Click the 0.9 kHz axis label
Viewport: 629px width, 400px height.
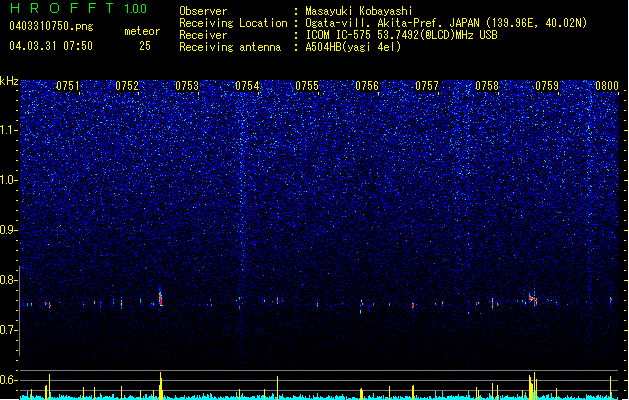tap(8, 230)
